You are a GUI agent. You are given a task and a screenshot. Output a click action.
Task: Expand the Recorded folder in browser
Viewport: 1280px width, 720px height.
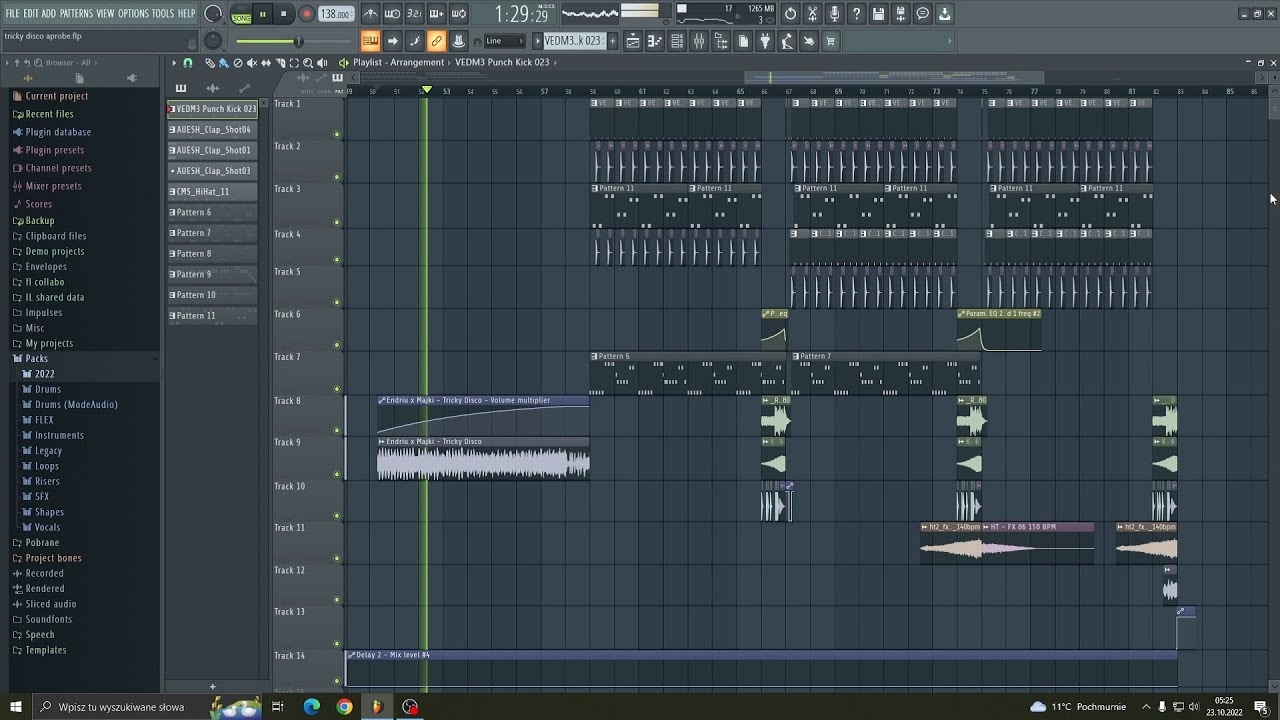click(44, 573)
